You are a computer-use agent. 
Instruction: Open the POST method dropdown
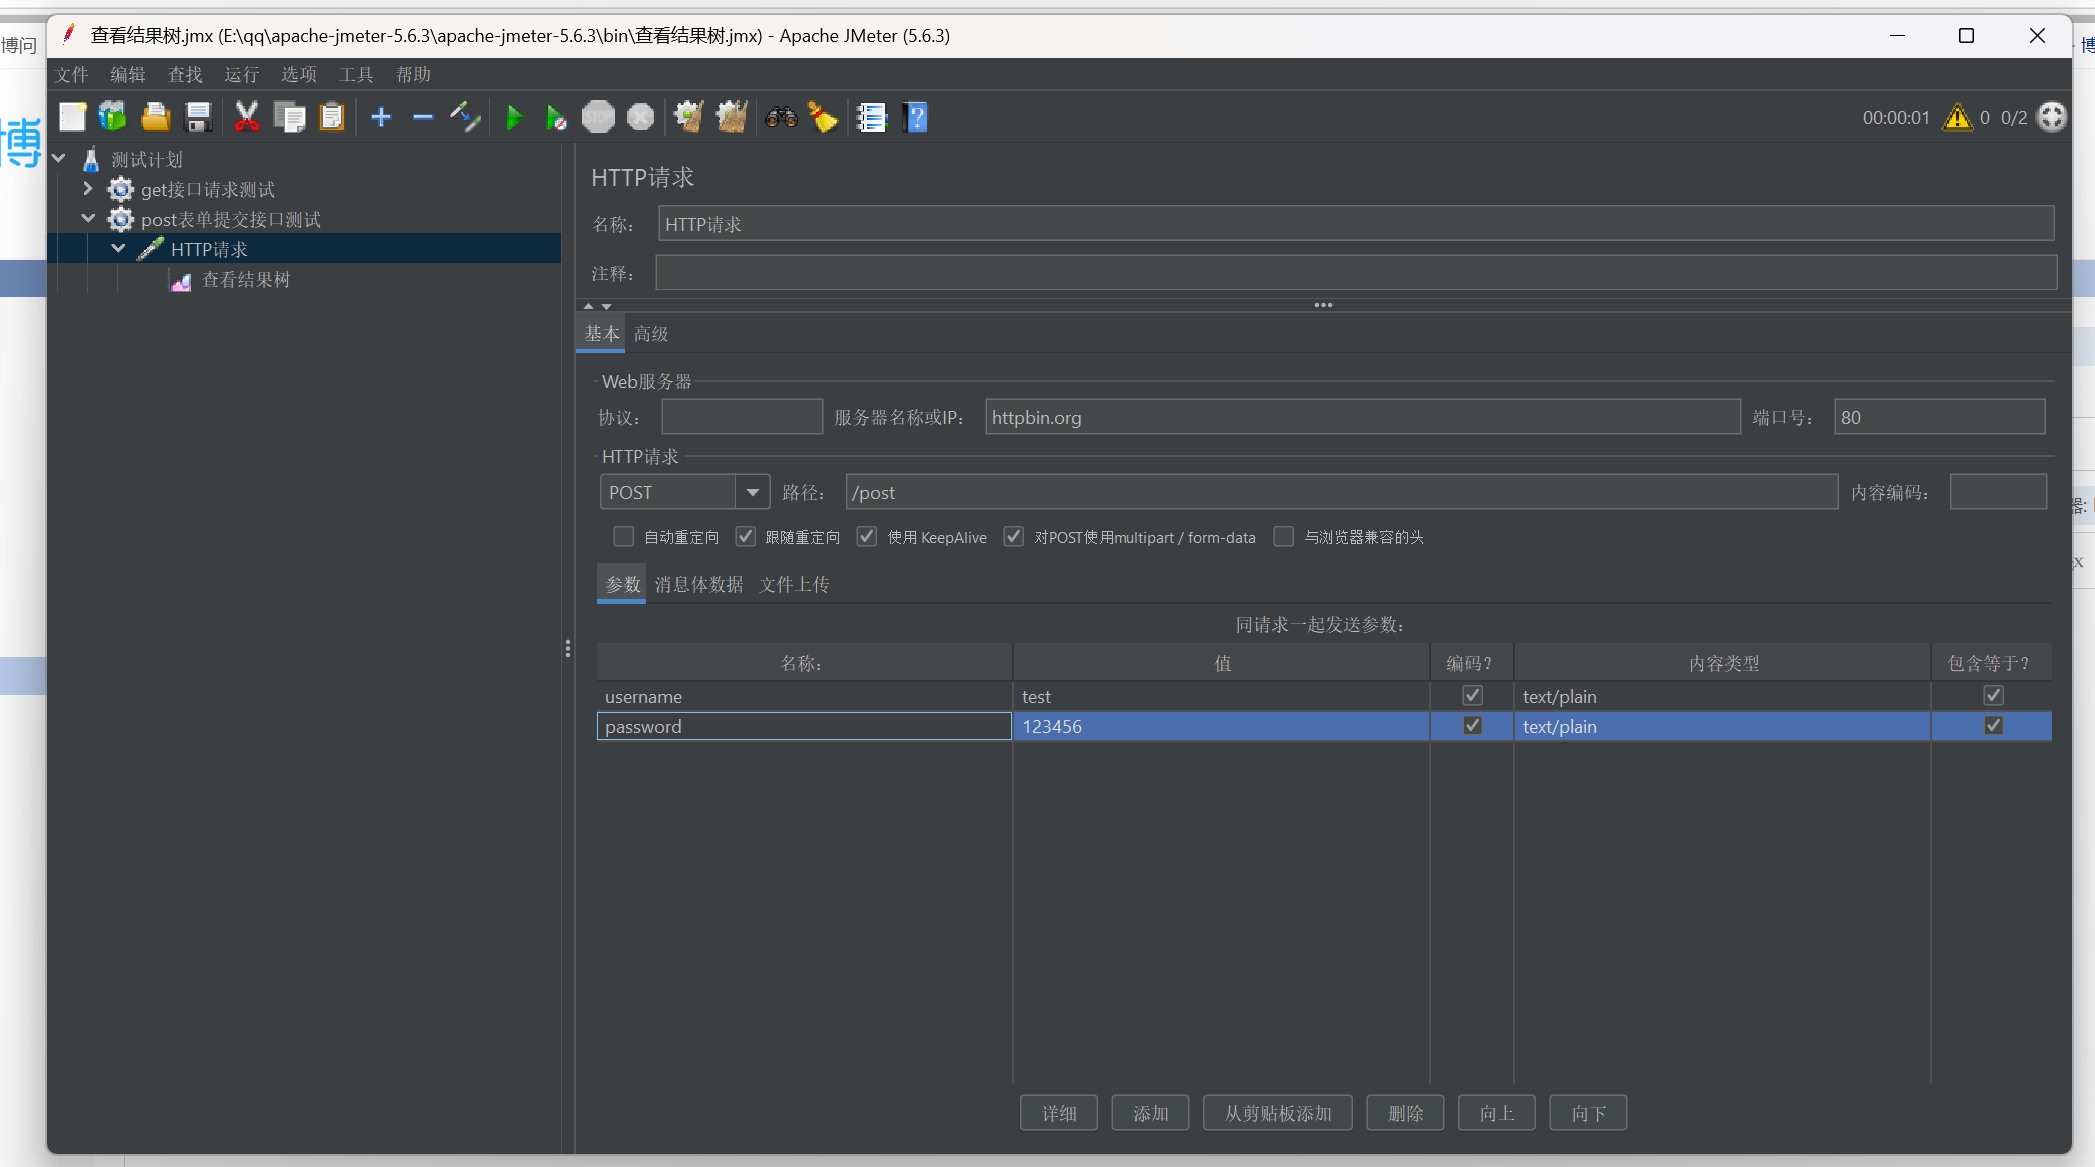pyautogui.click(x=752, y=492)
